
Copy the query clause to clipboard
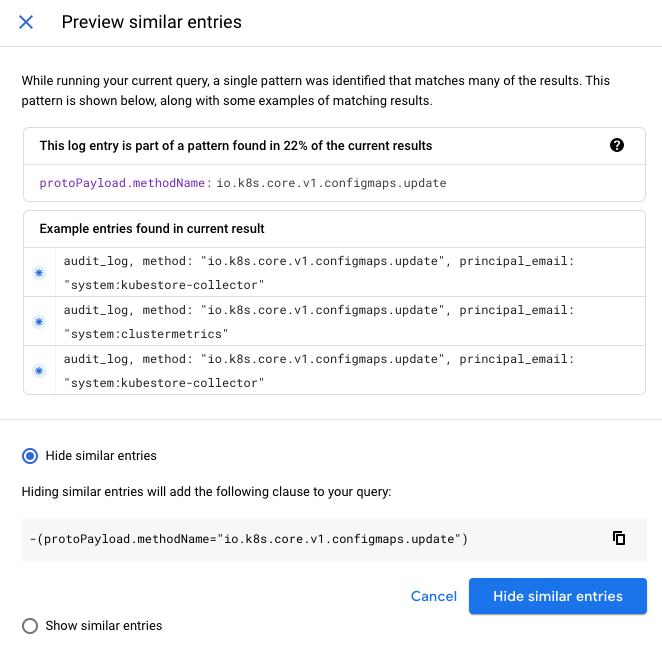point(619,538)
